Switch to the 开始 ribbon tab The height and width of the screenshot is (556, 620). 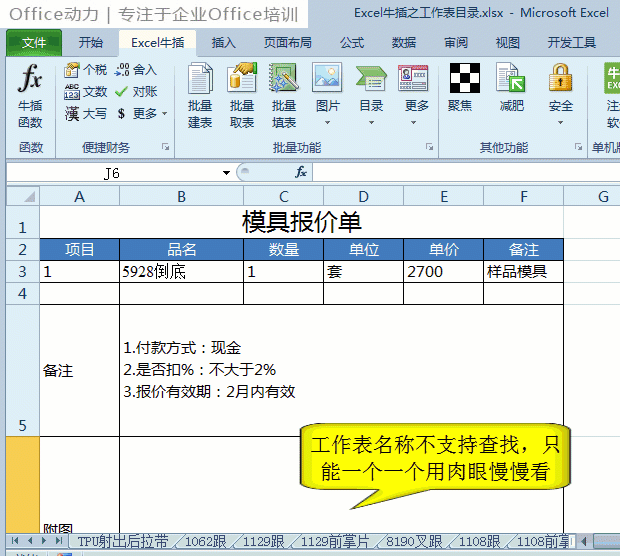click(91, 42)
